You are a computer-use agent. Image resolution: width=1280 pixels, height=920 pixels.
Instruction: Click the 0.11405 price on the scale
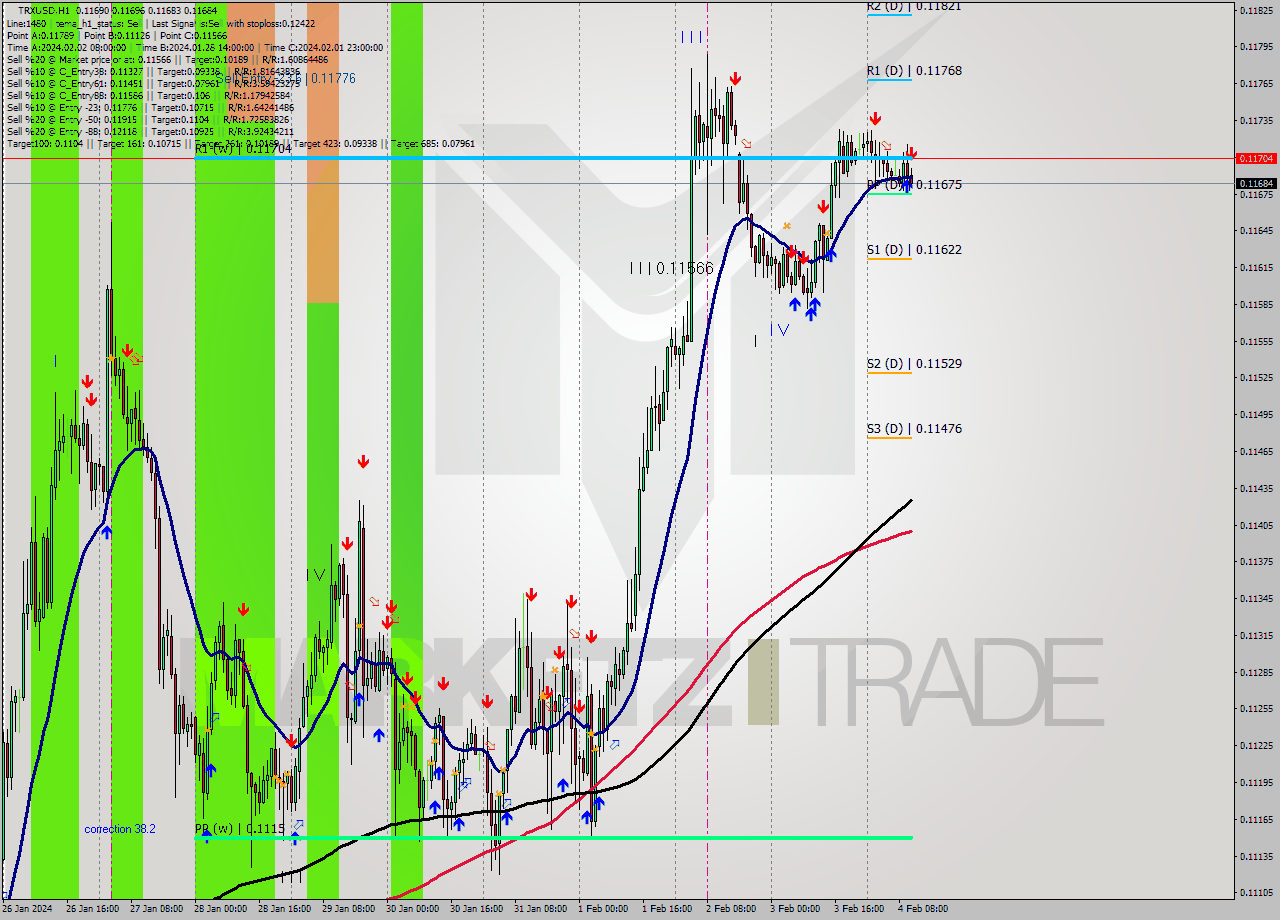point(1255,525)
